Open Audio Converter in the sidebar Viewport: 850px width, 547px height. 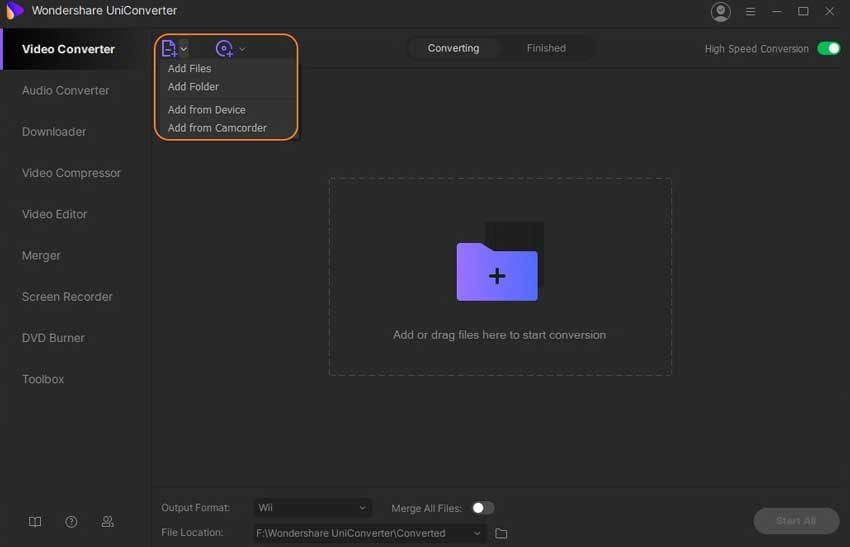(66, 91)
